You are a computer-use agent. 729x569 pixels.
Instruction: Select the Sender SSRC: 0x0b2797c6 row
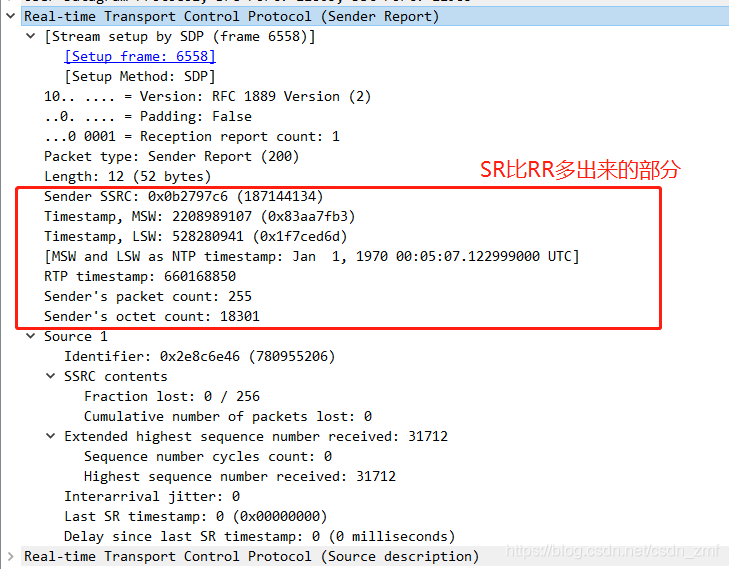[x=184, y=196]
